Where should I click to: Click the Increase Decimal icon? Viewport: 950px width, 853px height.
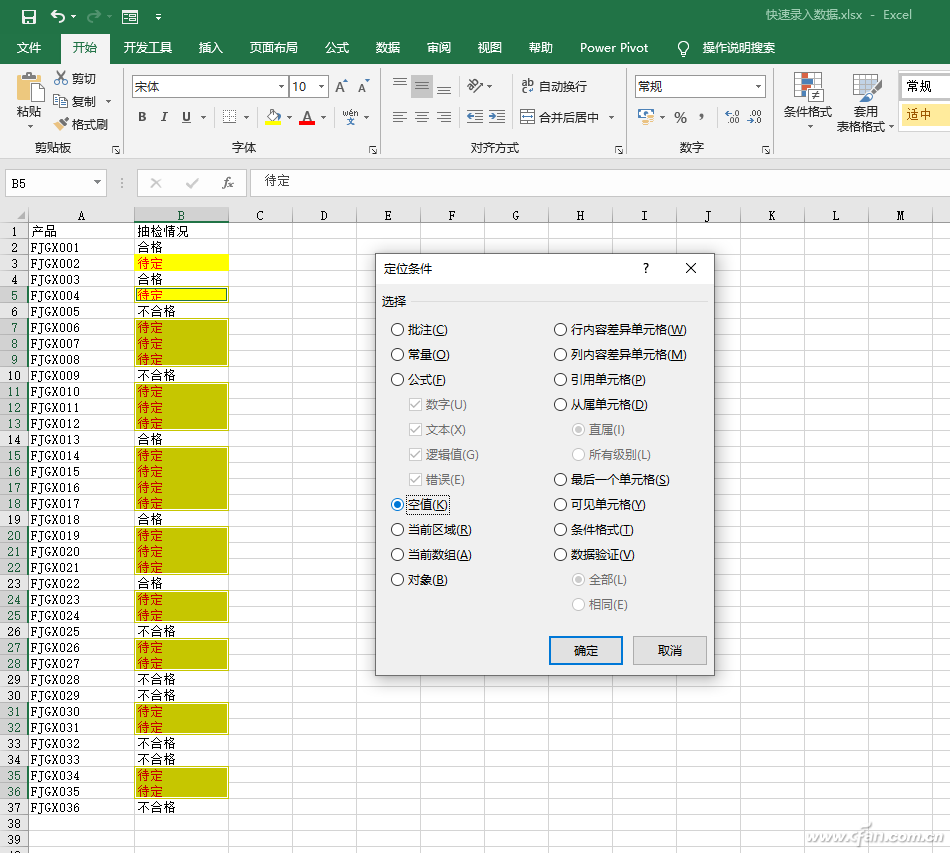[732, 117]
